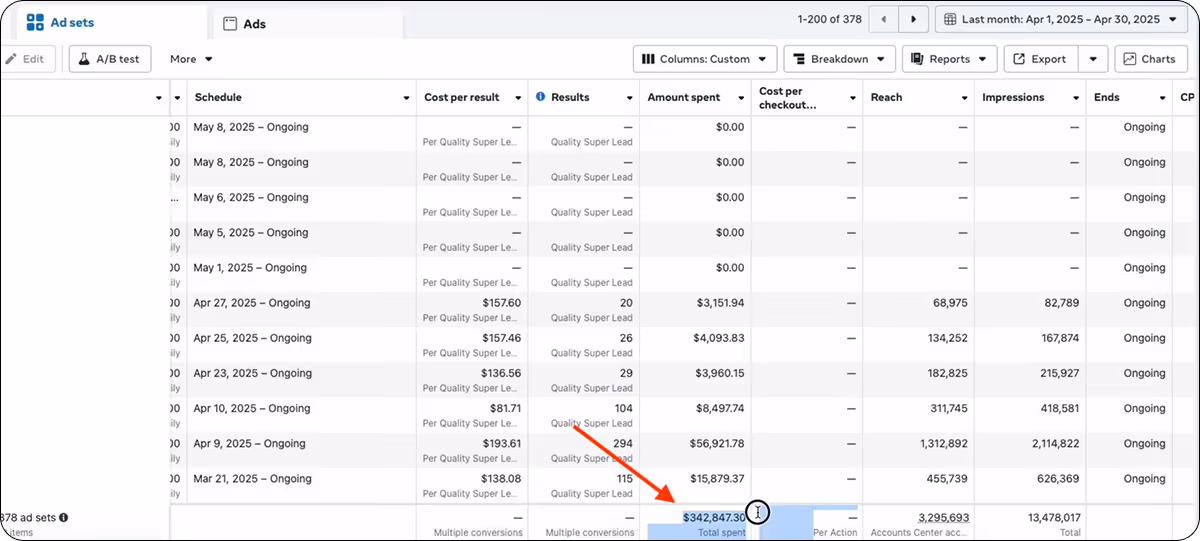
Task: Open the Breakdown dropdown
Action: (x=839, y=59)
